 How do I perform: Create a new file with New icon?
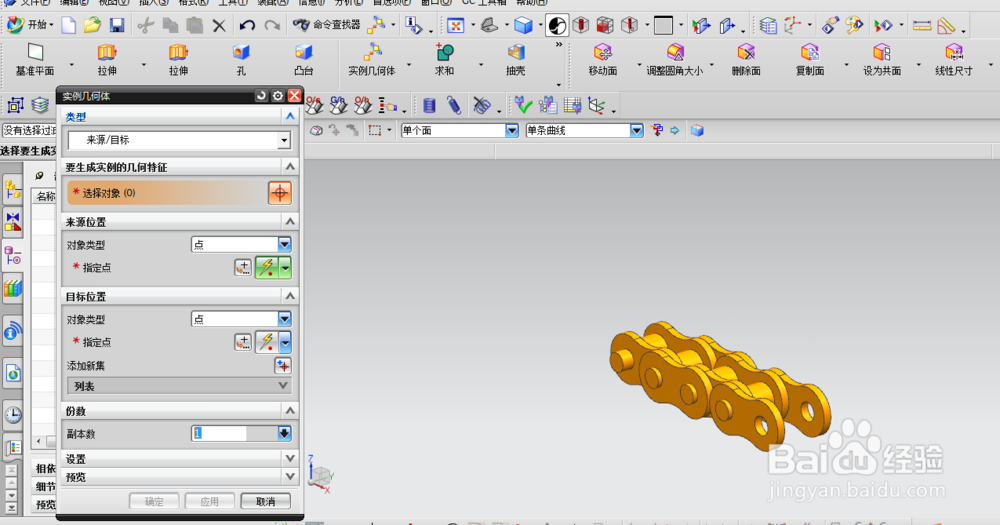[68, 25]
